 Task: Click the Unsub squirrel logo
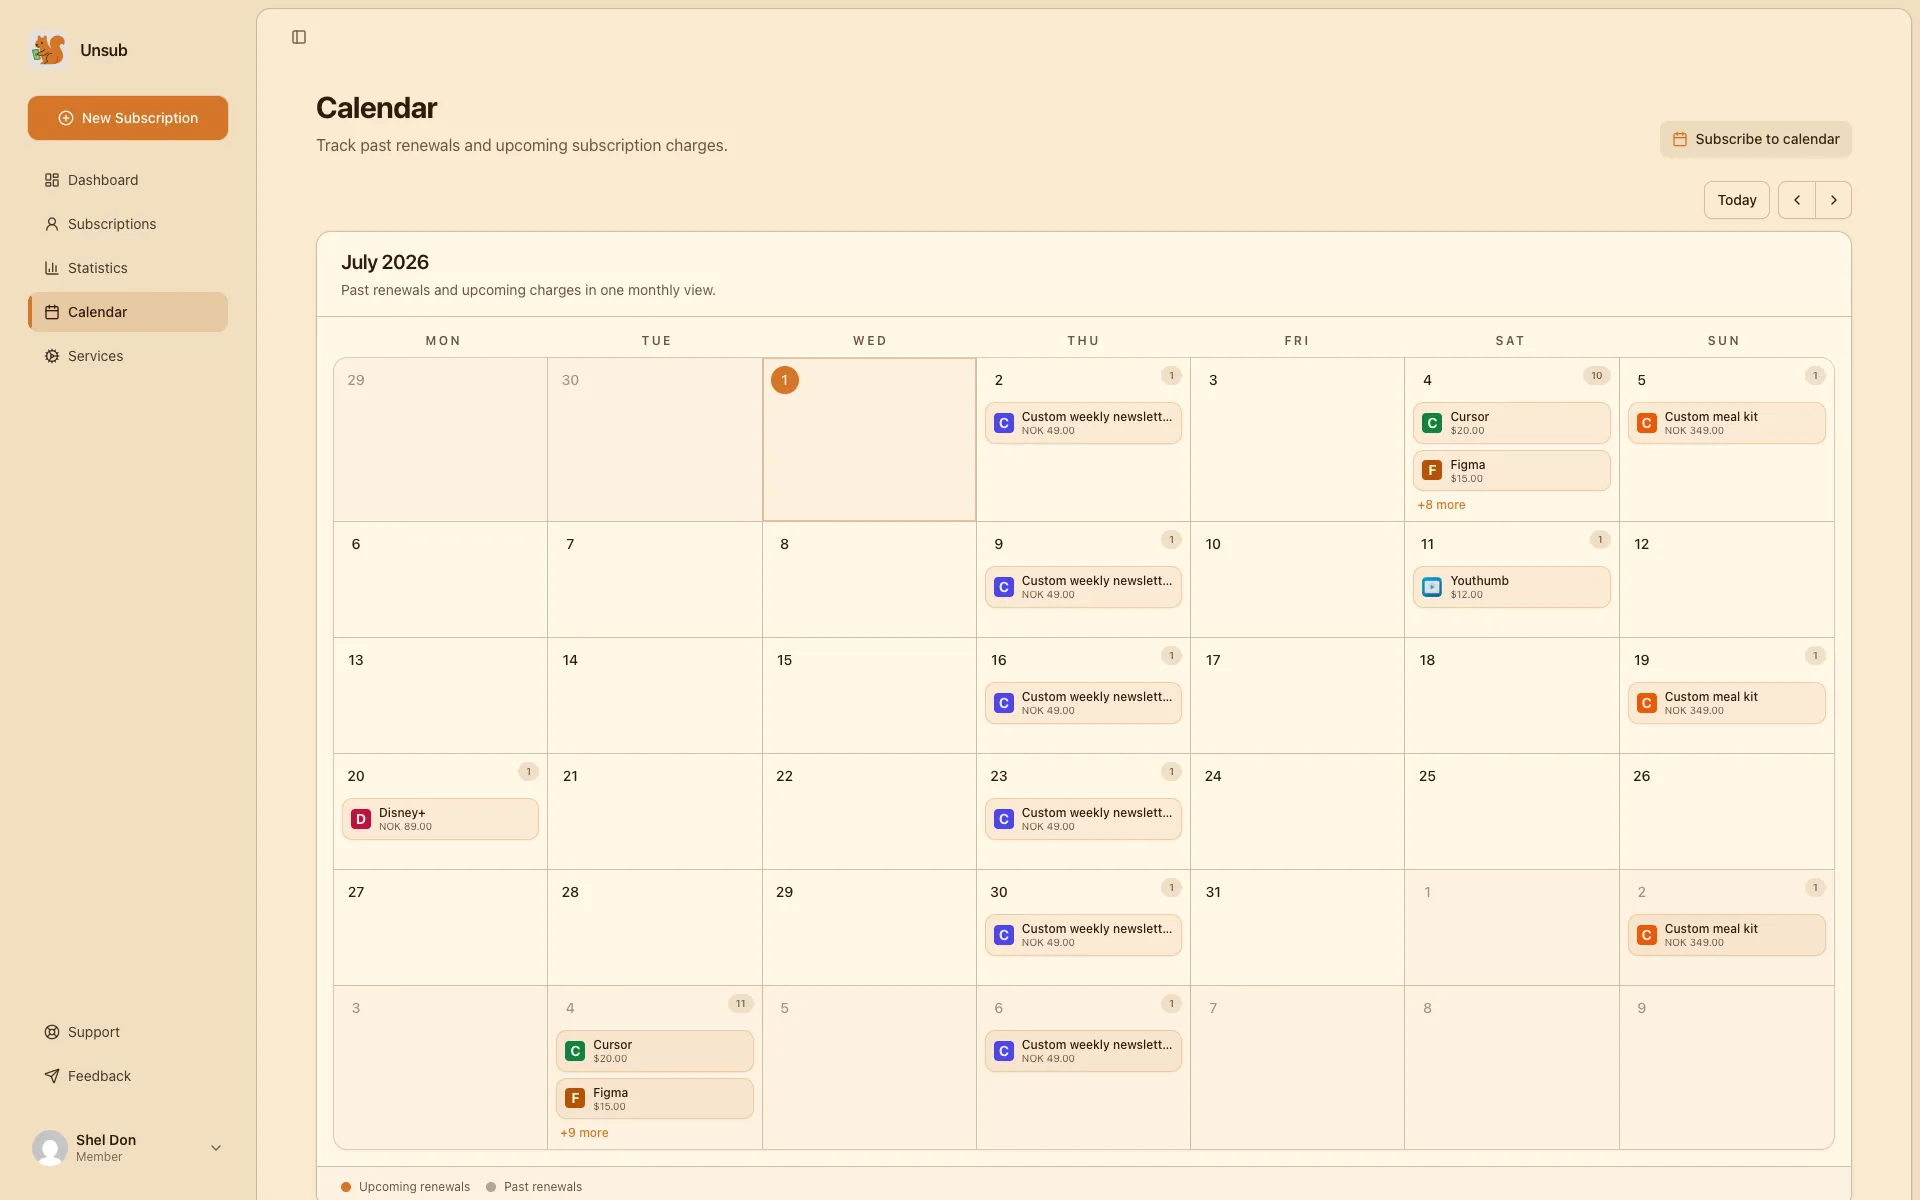[x=48, y=50]
